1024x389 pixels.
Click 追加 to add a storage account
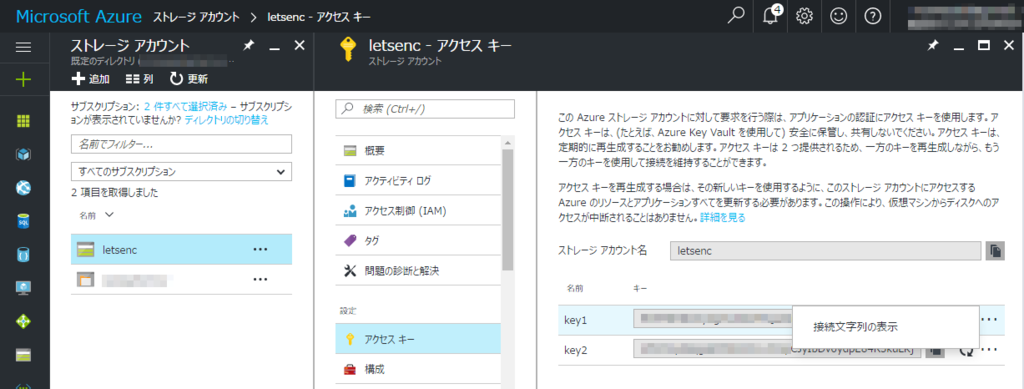tap(90, 79)
